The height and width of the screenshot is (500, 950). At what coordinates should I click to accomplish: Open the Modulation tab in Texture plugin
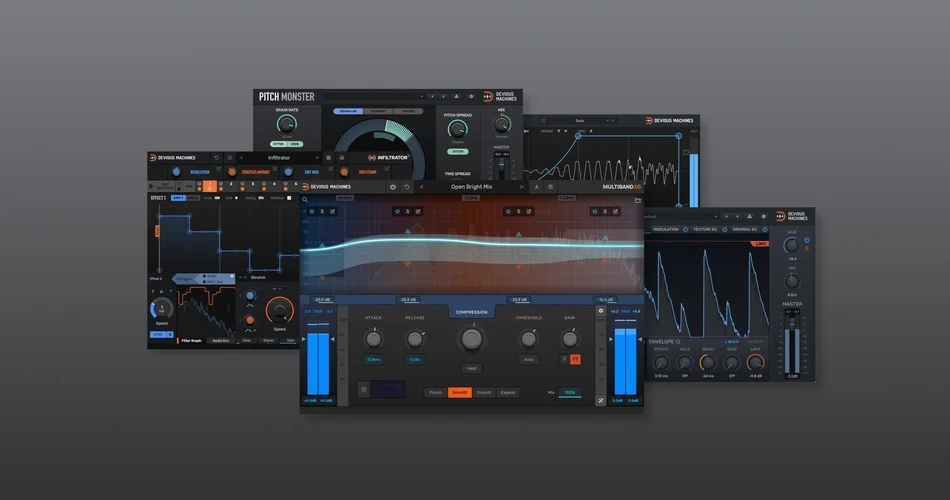(x=665, y=230)
